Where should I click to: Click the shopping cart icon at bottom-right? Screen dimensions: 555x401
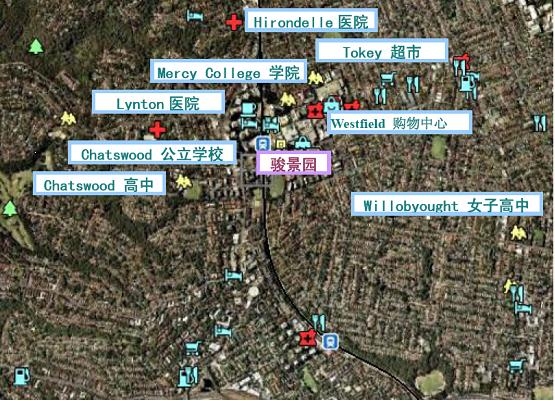coord(517,366)
